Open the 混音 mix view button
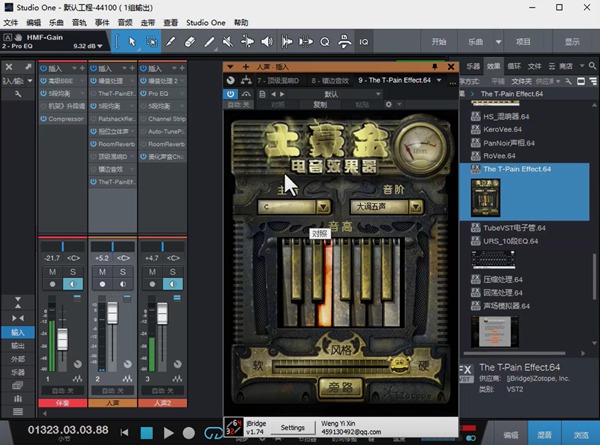Viewport: 600px width, 445px height. point(544,434)
